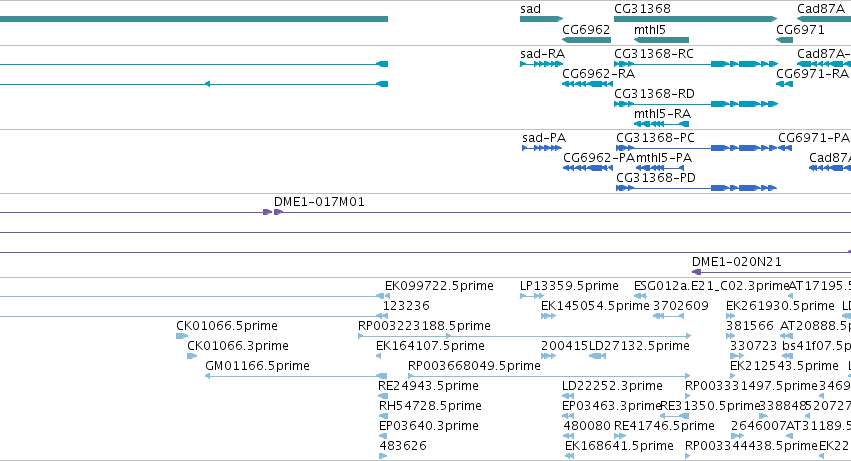
Task: Select the mthl5-RA transcript glyph
Action: (x=661, y=124)
